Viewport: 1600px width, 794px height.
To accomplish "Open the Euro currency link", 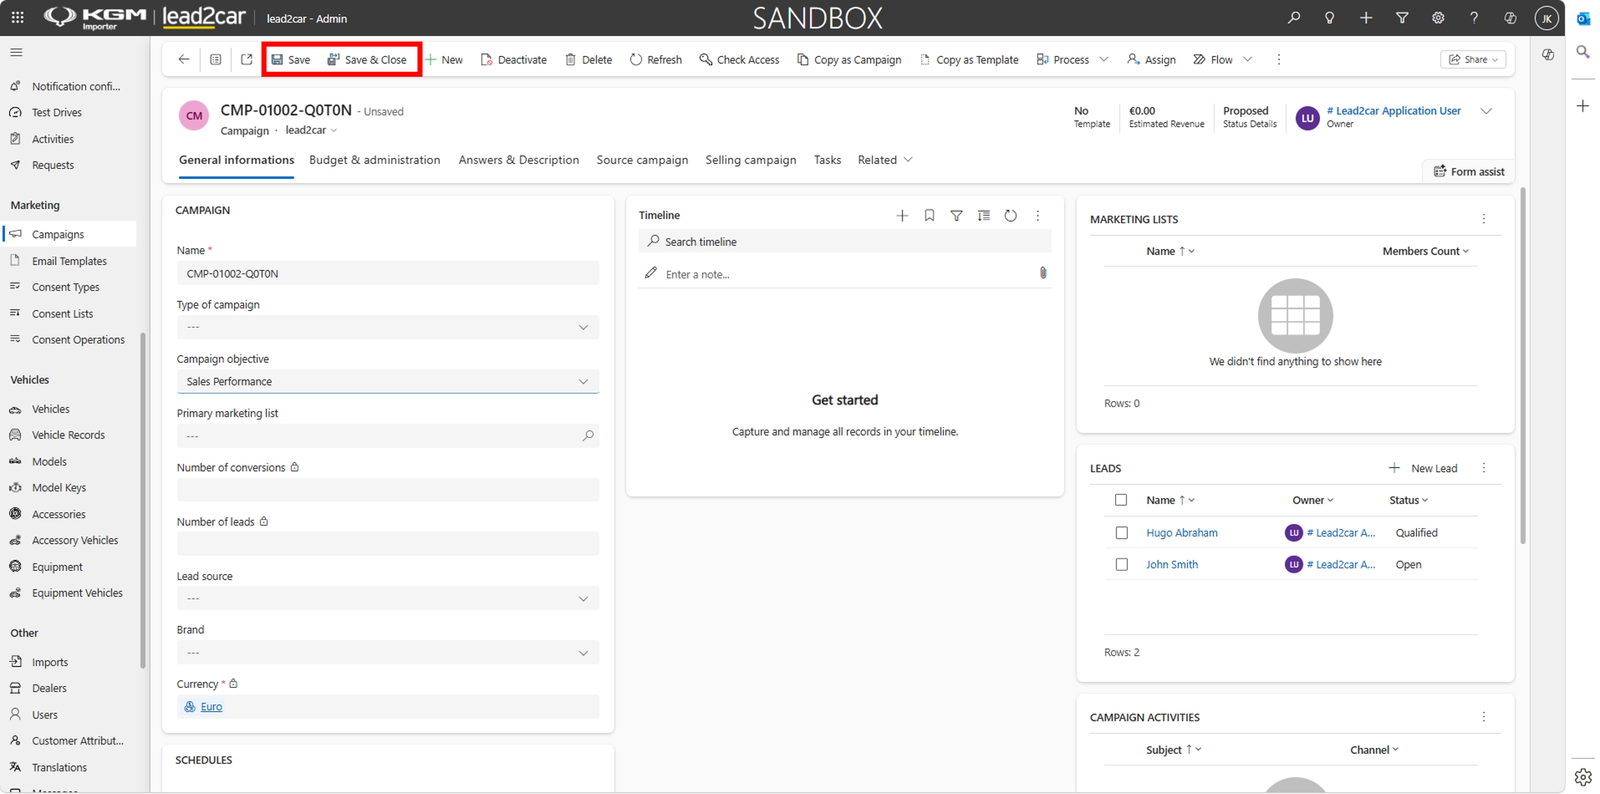I will pos(211,706).
